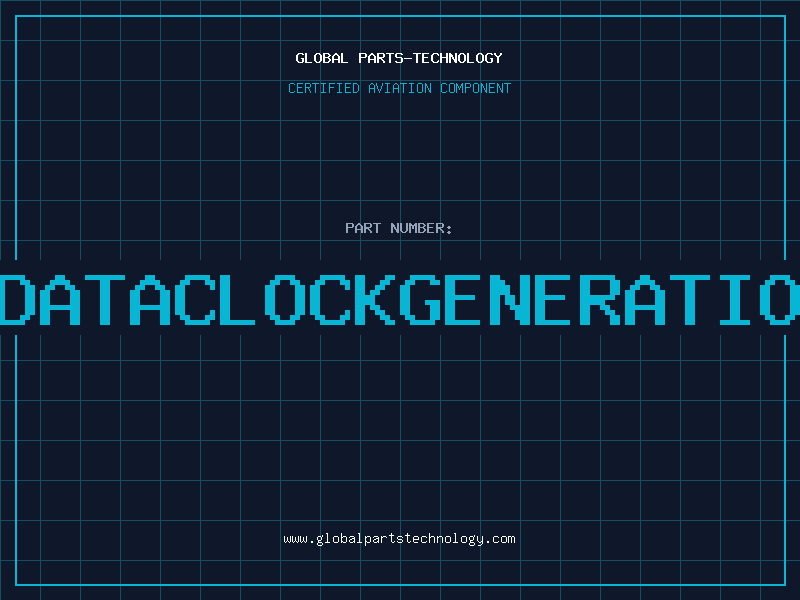Click the large DATACLOCKGENERATIO part number text
Screen dimensions: 800x600
click(x=400, y=299)
